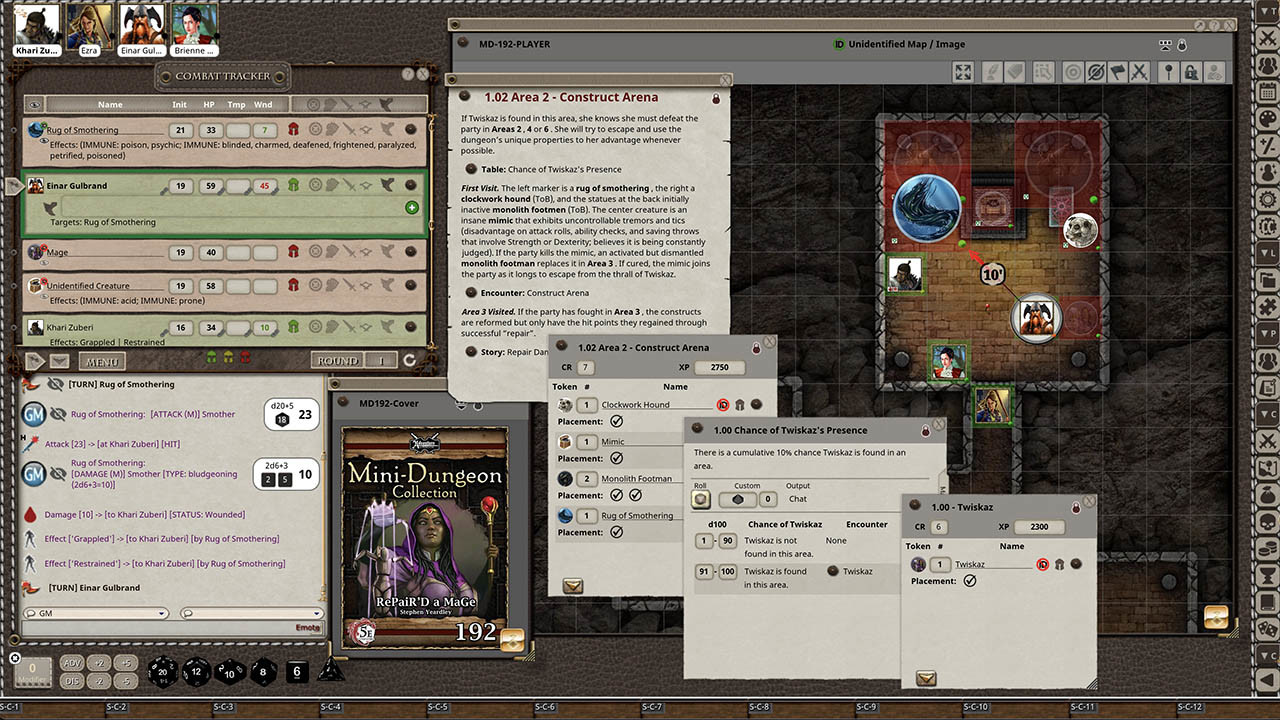Hide the Rug of Smothering attack with the eye toggle

58,413
